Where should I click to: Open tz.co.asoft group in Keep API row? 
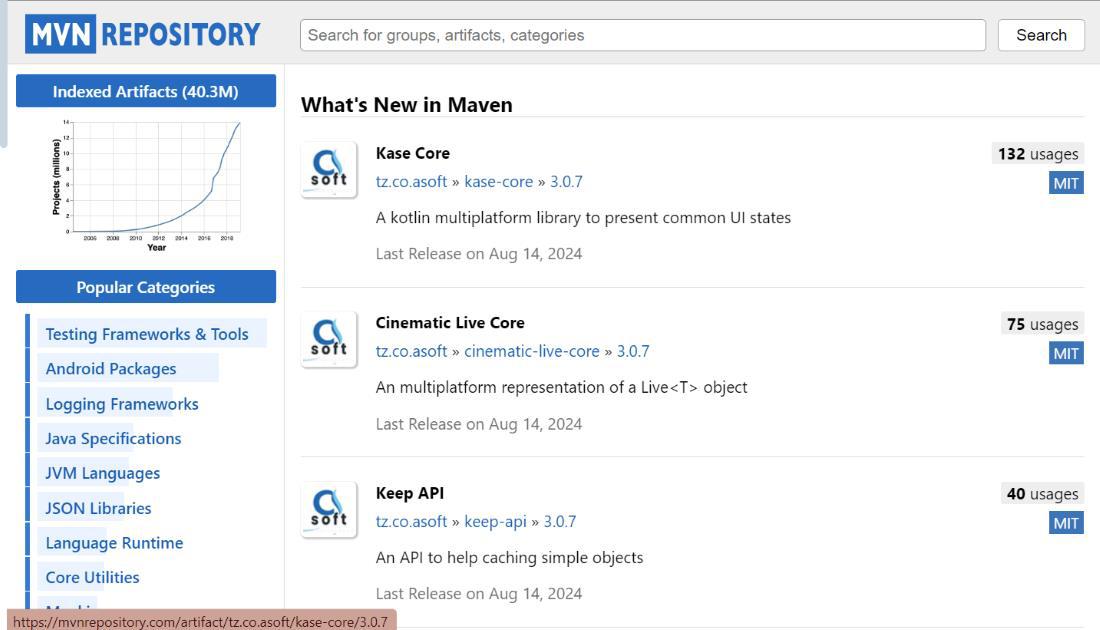[x=411, y=522]
